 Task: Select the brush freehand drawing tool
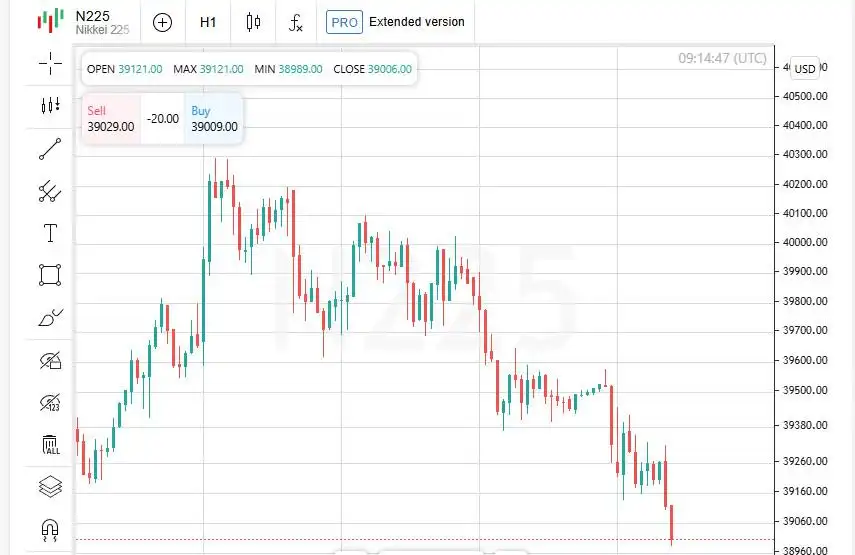pyautogui.click(x=50, y=317)
